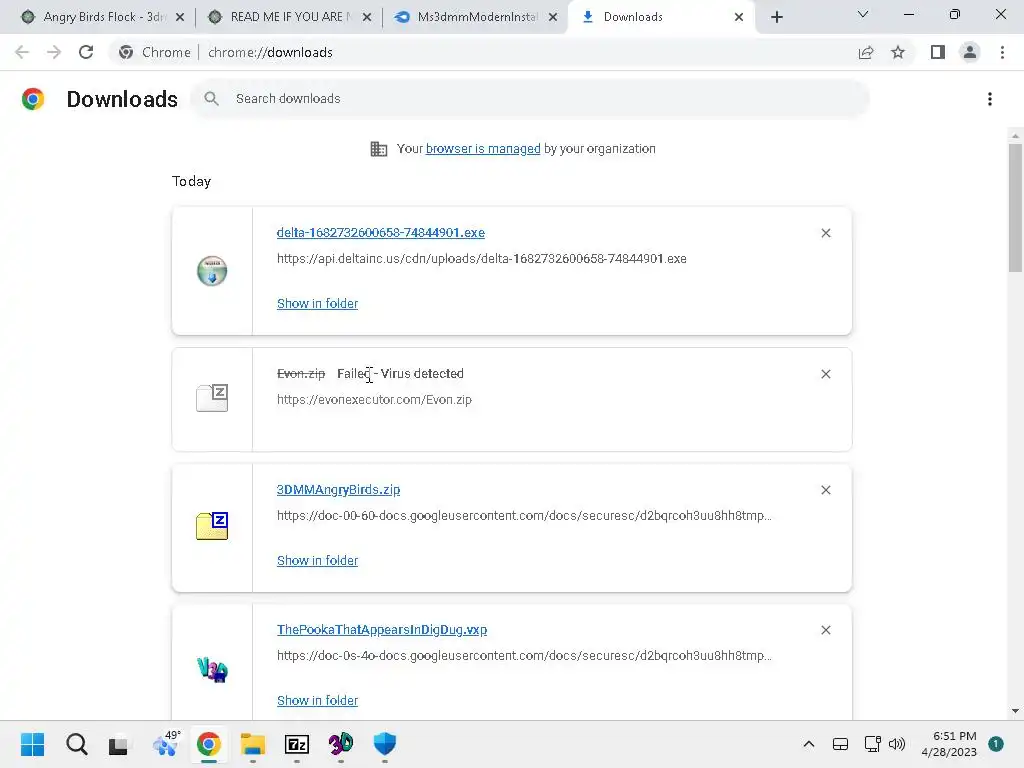Open delta-1682732600658-74844901.exe file link
1024x768 pixels.
point(381,232)
